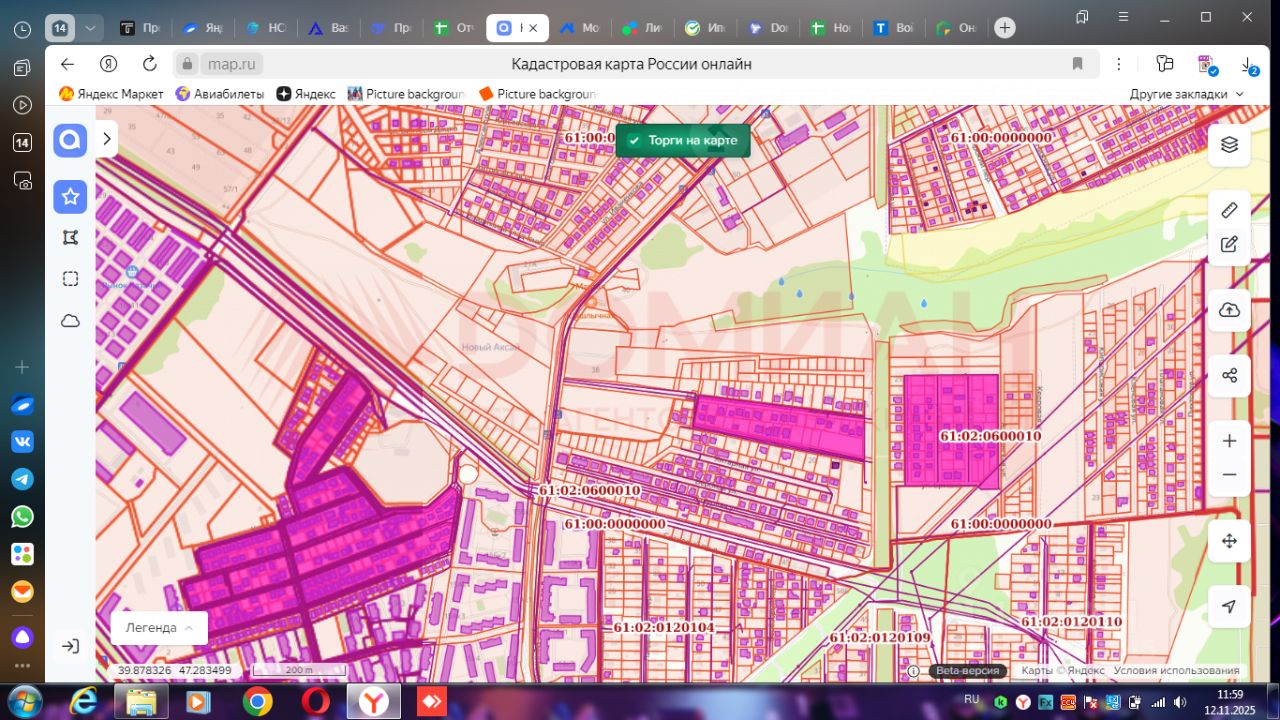Click the 'Условия использования' link
This screenshot has width=1280, height=720.
pyautogui.click(x=1176, y=671)
